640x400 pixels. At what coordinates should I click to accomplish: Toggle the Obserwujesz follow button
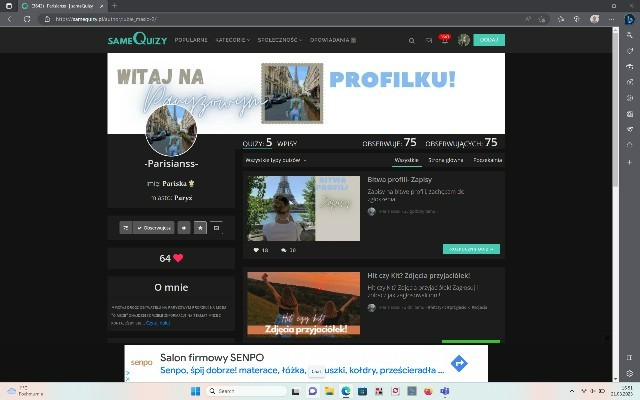click(x=154, y=228)
